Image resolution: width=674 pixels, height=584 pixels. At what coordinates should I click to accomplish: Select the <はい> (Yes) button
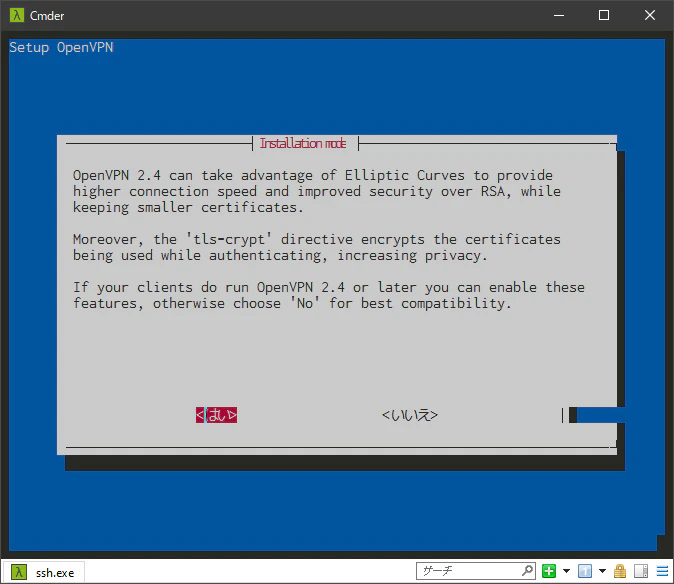216,415
